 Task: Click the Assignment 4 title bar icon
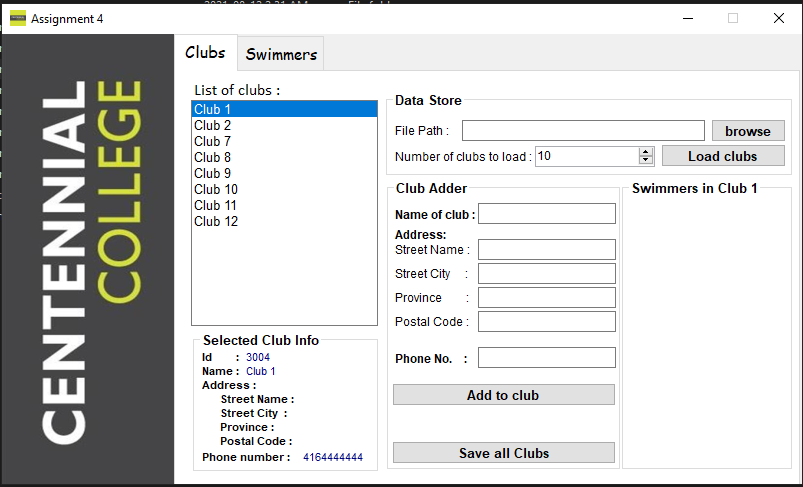(x=17, y=18)
